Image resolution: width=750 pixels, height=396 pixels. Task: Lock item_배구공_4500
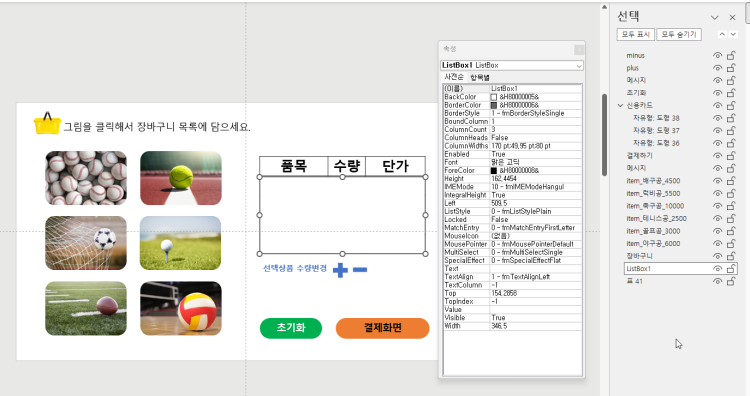pos(731,181)
